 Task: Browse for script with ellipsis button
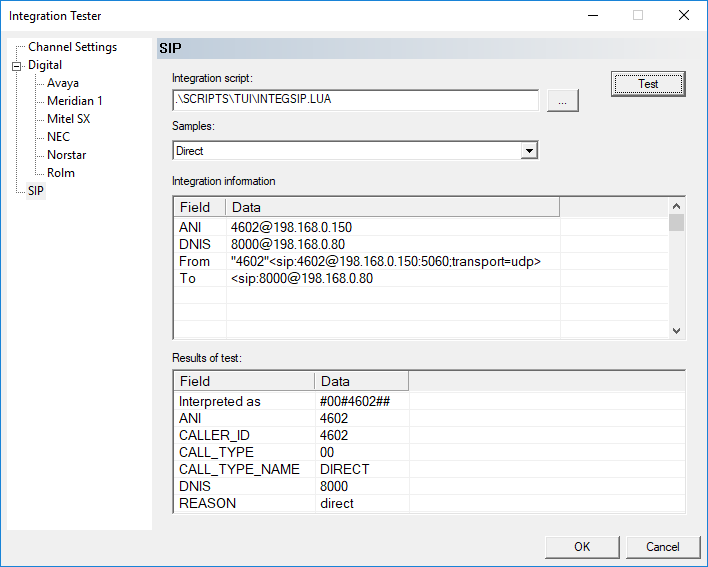(x=562, y=101)
